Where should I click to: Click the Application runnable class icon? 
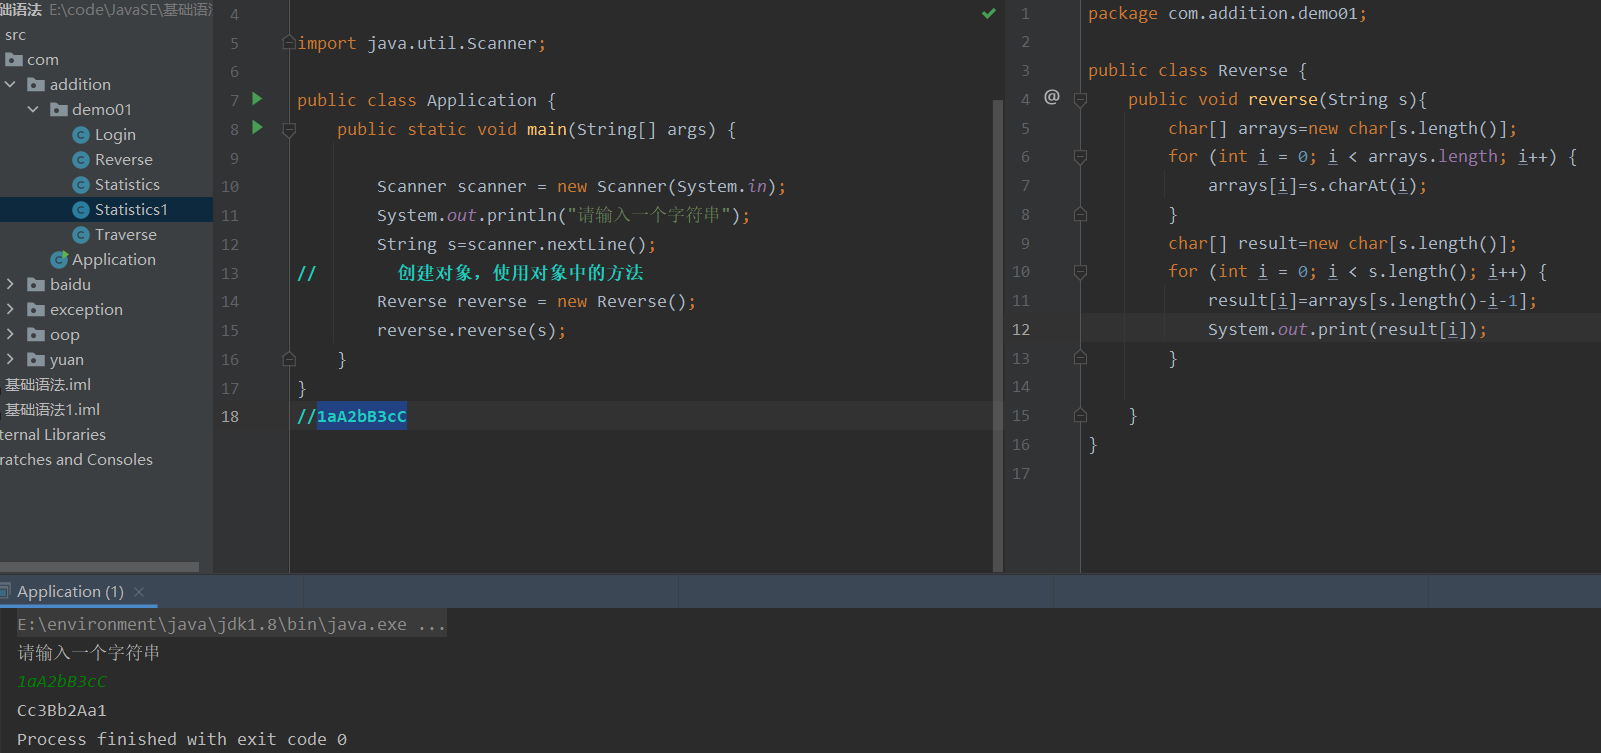tap(59, 260)
